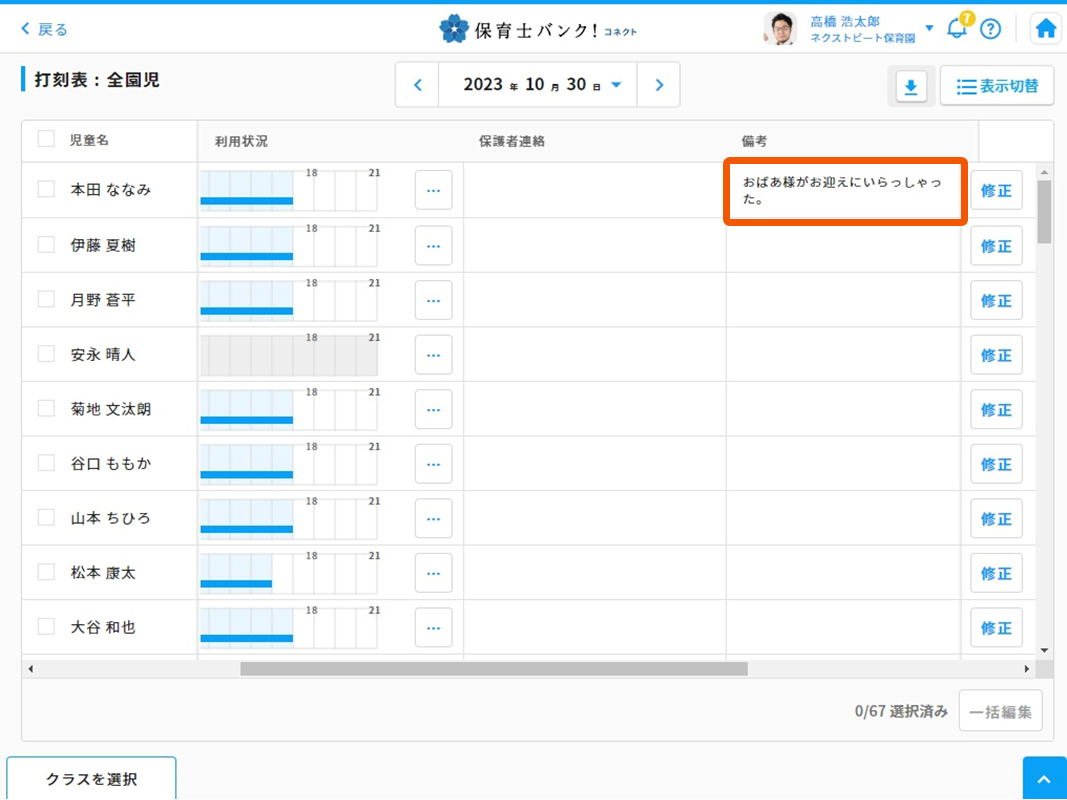The width and height of the screenshot is (1067, 800).
Task: Click the クラスを選択 button
Action: click(91, 779)
